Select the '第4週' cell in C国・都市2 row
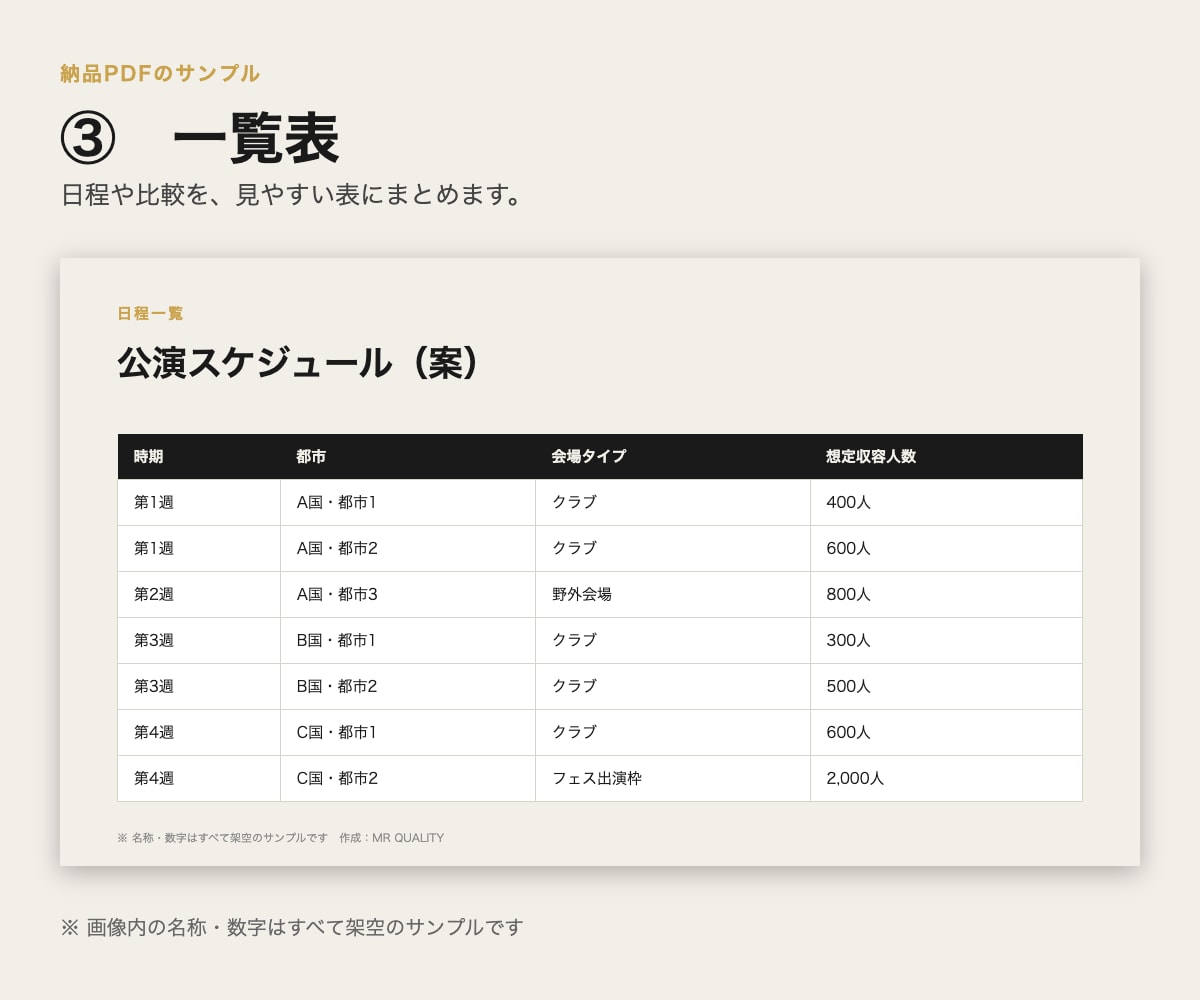 (199, 778)
